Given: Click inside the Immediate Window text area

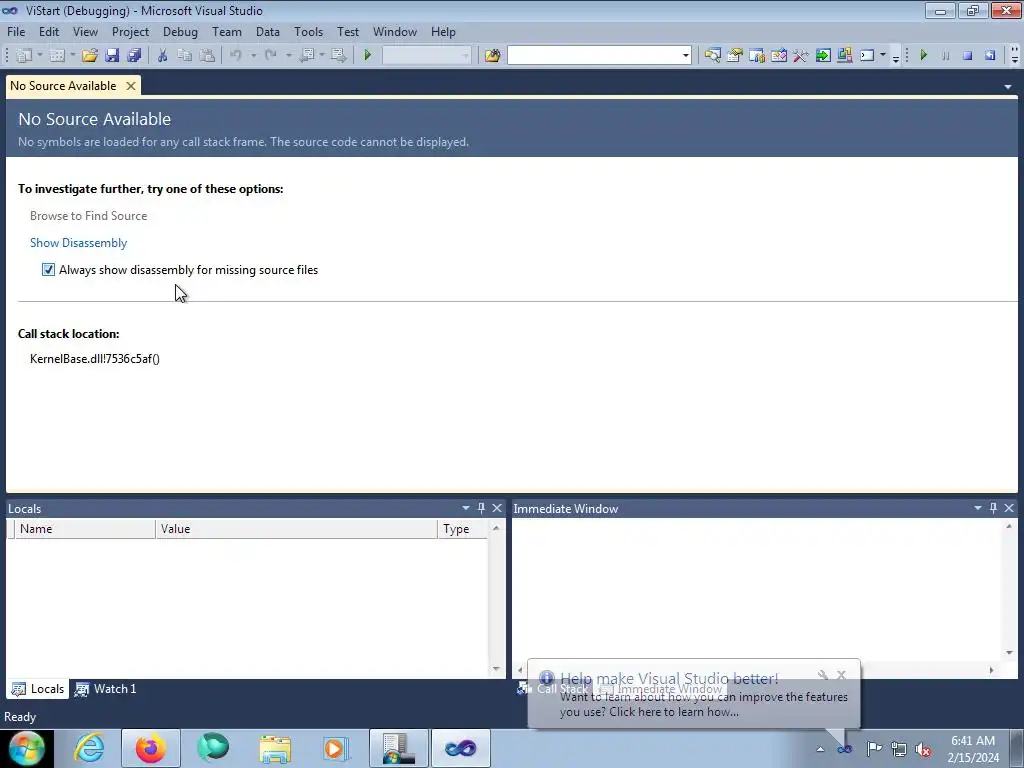Looking at the screenshot, I should pyautogui.click(x=758, y=588).
